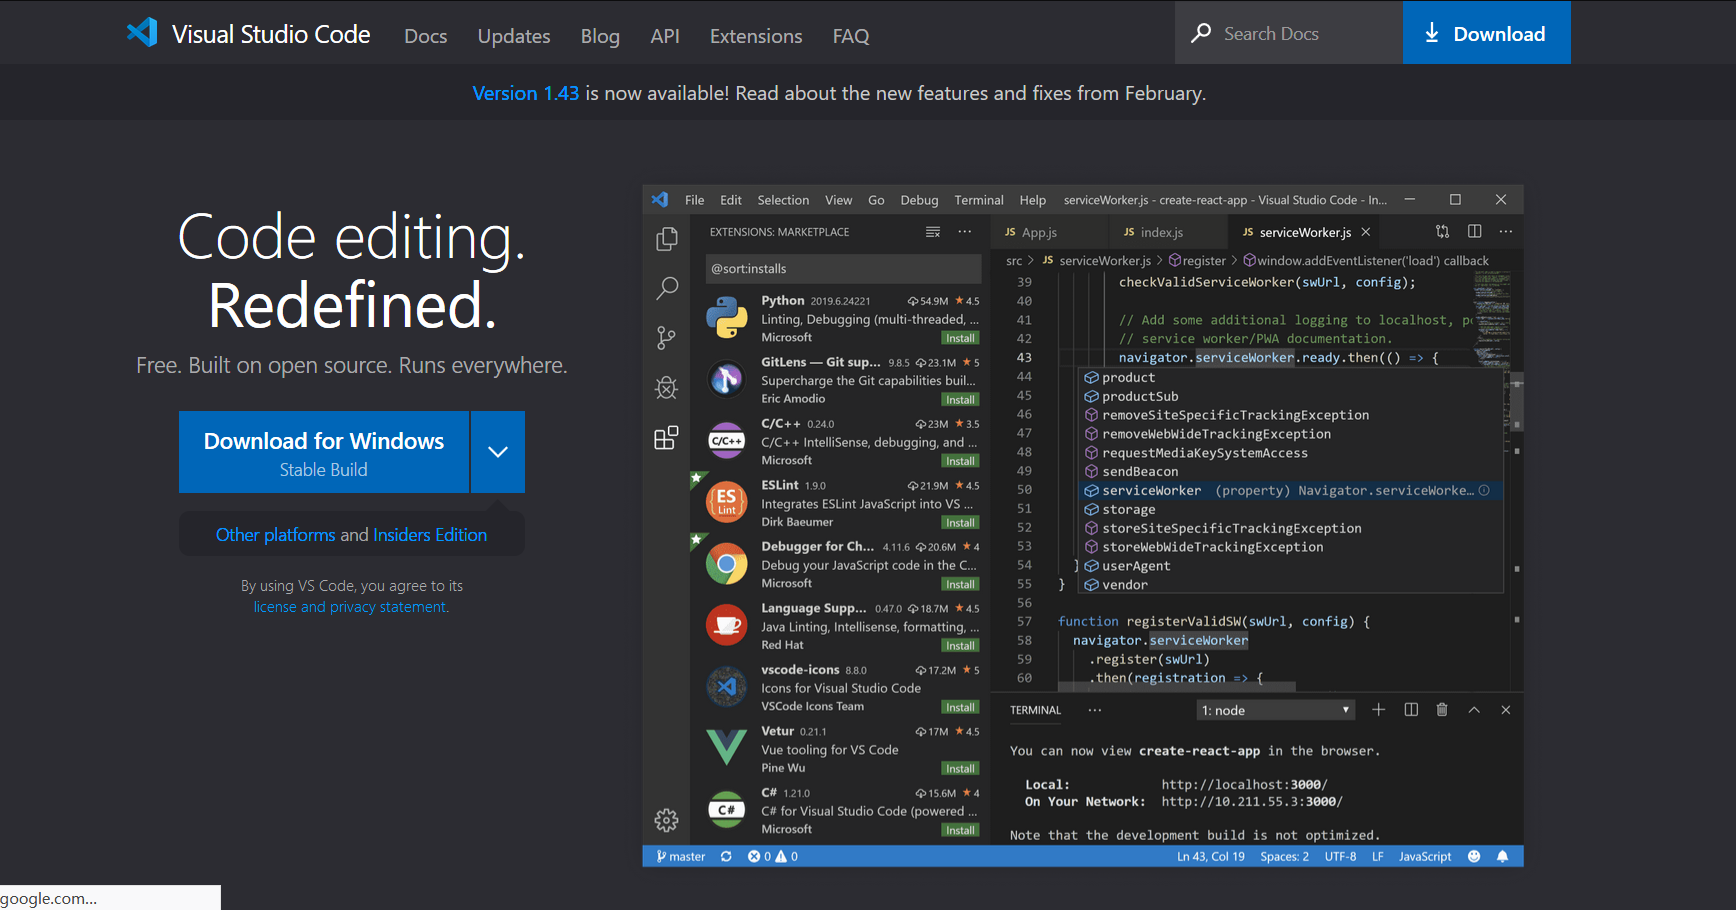Click the search magnifier icon in Search Docs

click(1201, 33)
